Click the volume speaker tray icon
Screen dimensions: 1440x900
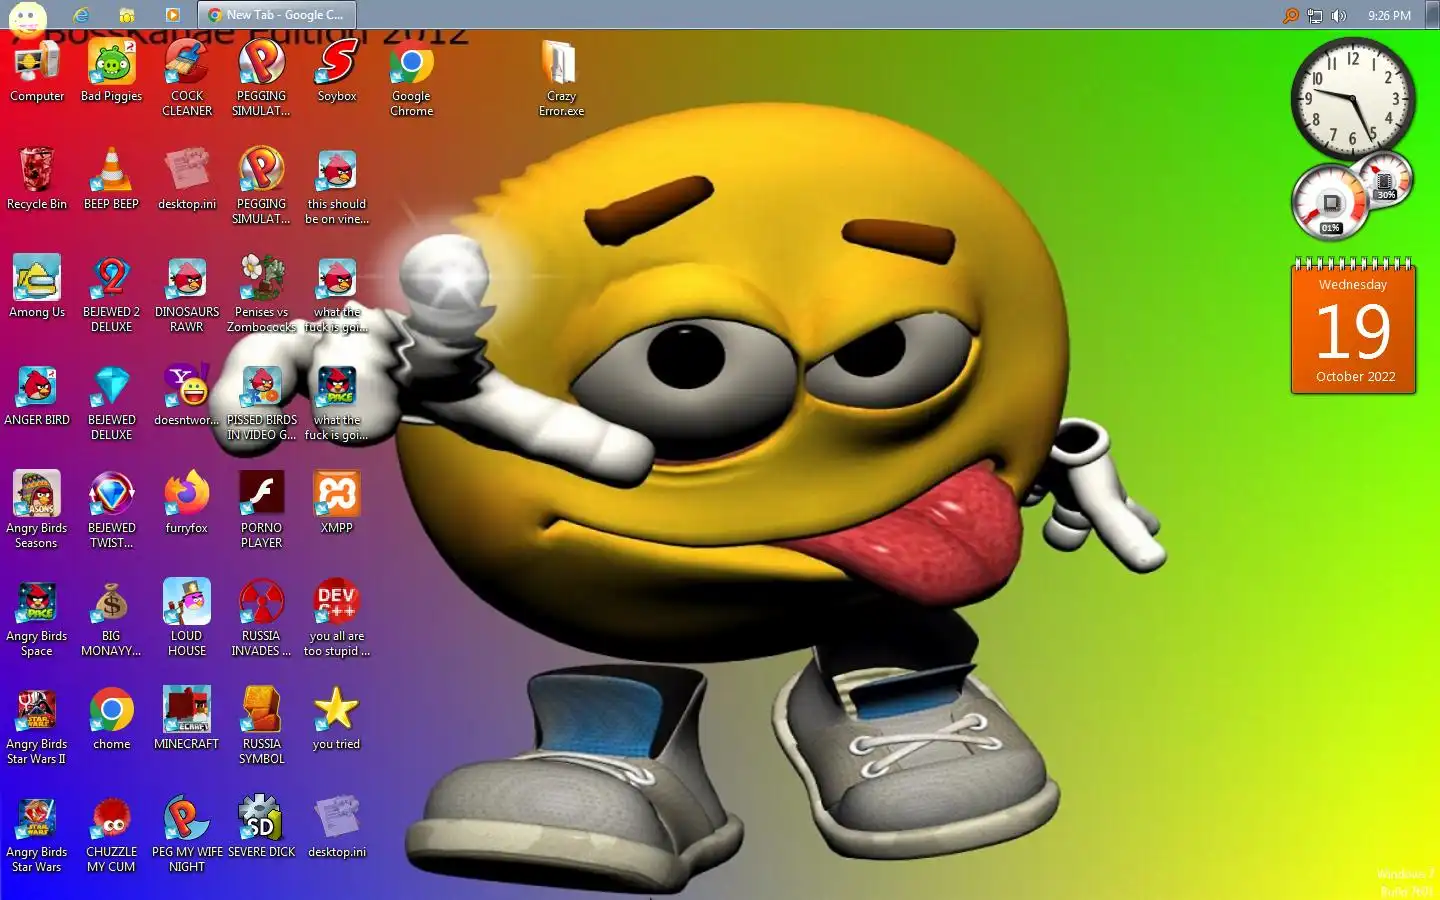tap(1339, 15)
